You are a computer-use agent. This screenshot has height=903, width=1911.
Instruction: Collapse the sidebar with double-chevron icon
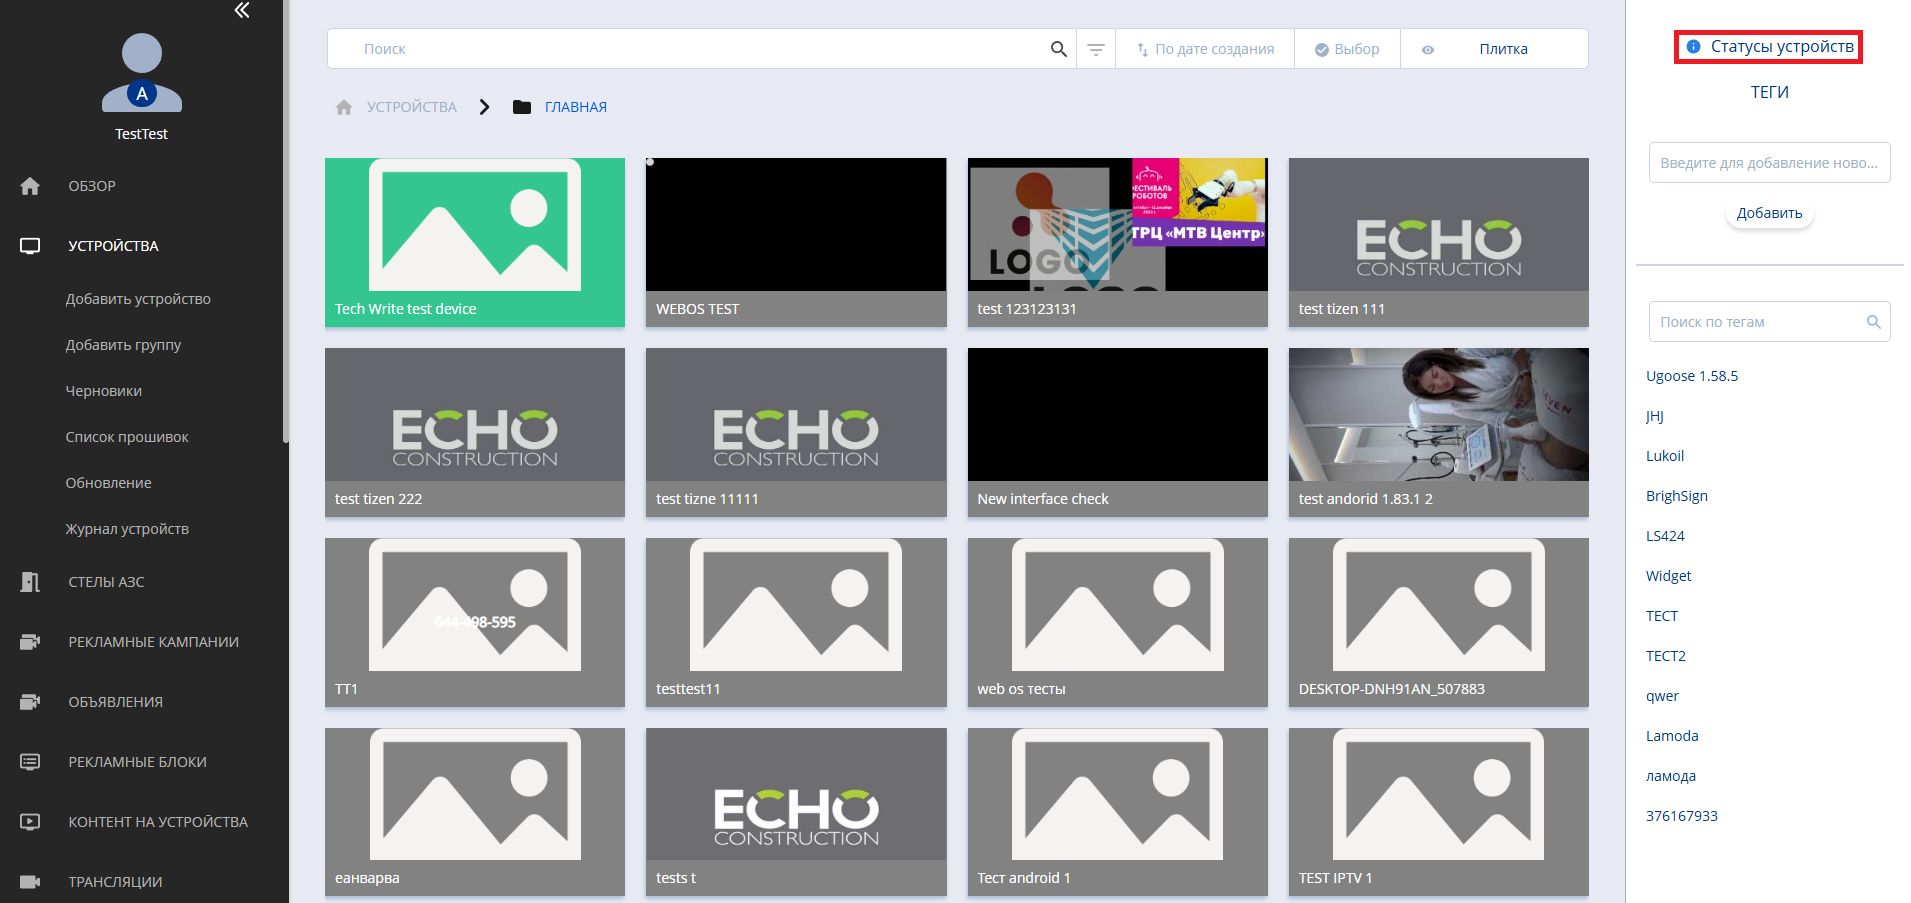(242, 11)
